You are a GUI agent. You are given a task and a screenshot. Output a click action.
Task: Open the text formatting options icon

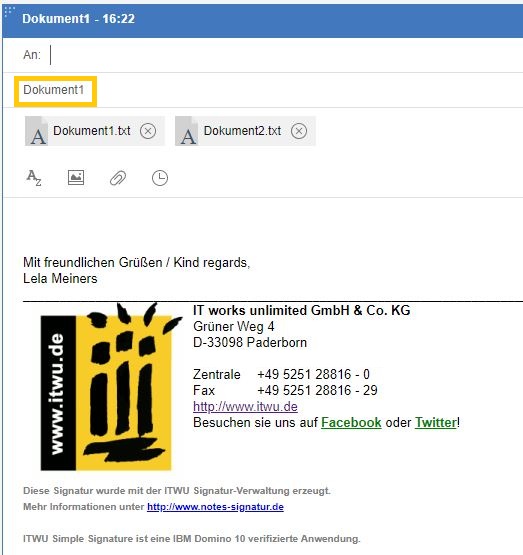tap(34, 178)
